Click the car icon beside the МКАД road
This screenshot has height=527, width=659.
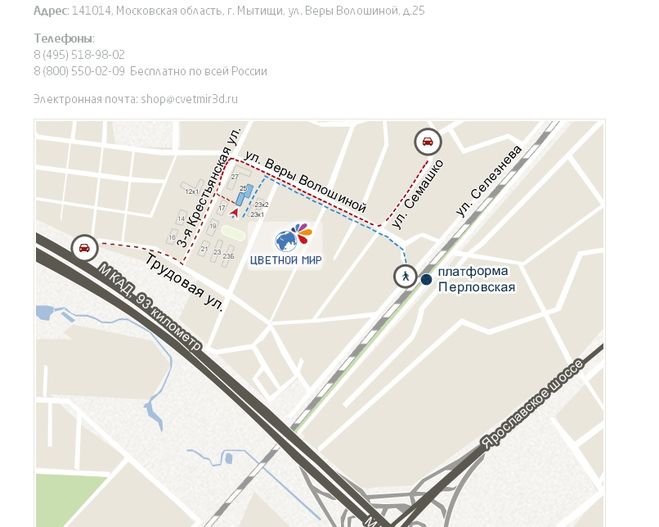(x=84, y=248)
